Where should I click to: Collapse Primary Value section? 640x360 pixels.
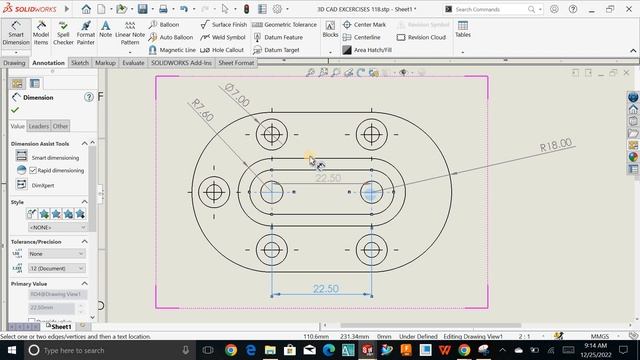click(x=84, y=283)
